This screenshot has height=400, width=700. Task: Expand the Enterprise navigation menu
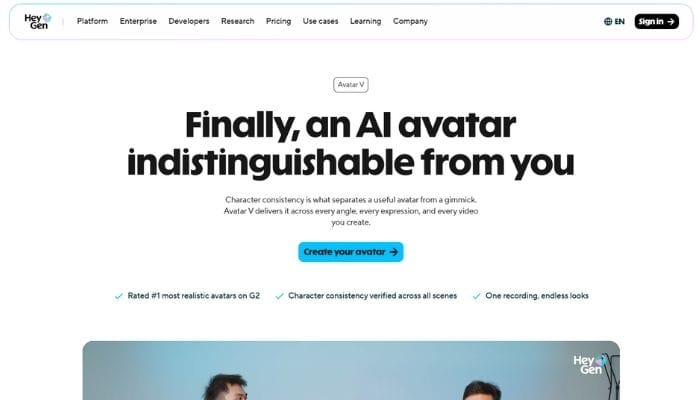coord(138,21)
